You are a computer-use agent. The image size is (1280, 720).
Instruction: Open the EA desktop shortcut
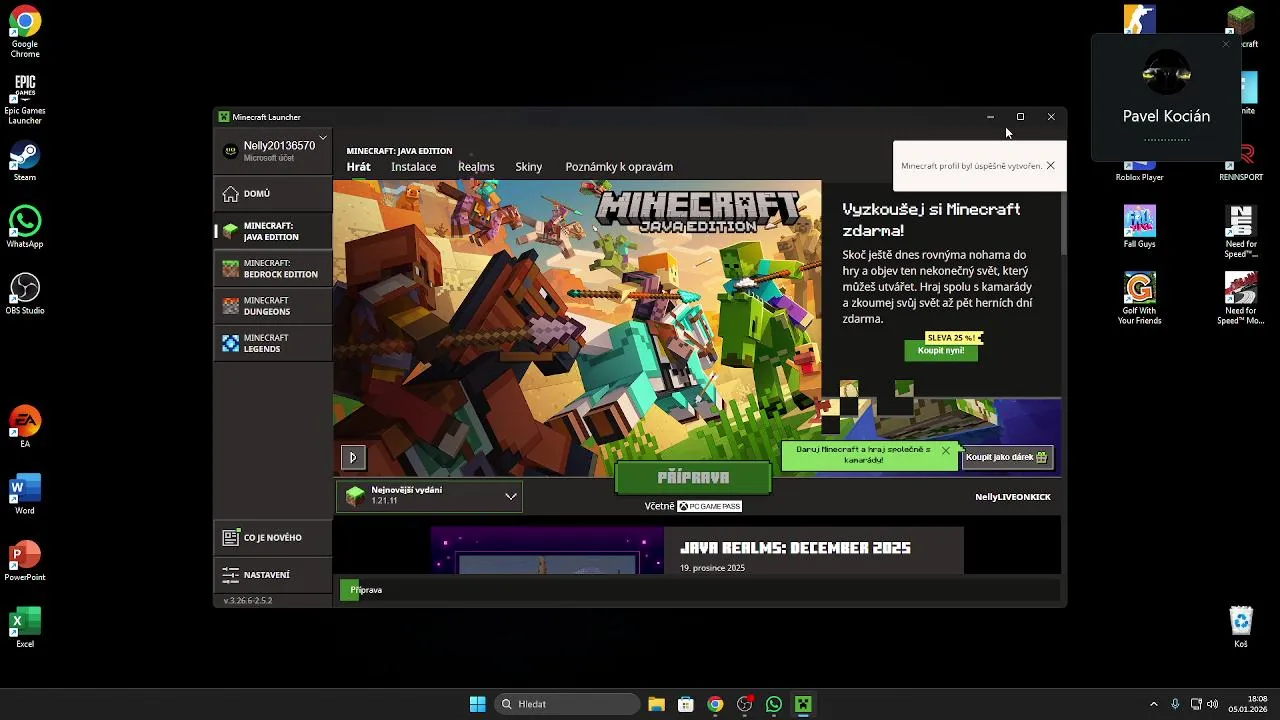tap(25, 428)
